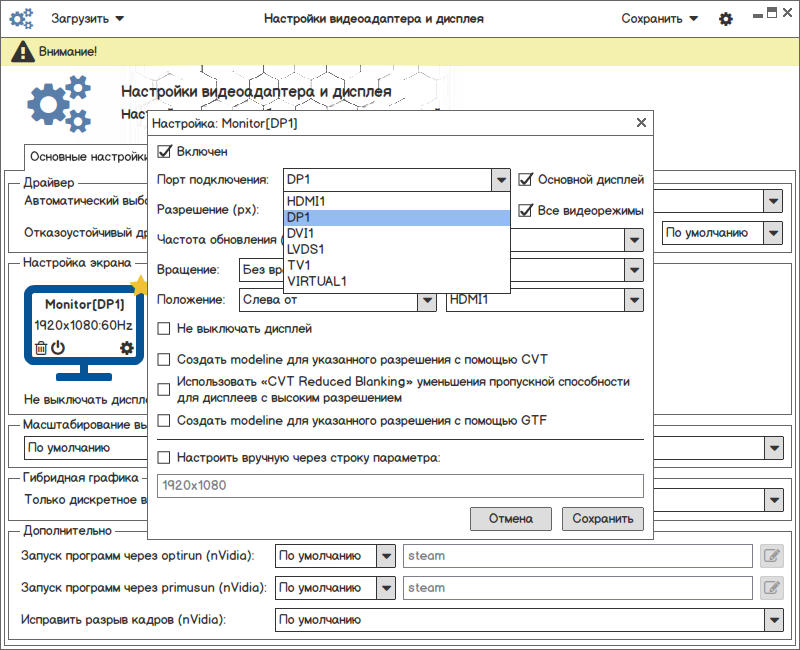The image size is (800, 650).
Task: Toggle the Основной дисплей checkbox
Action: (526, 180)
